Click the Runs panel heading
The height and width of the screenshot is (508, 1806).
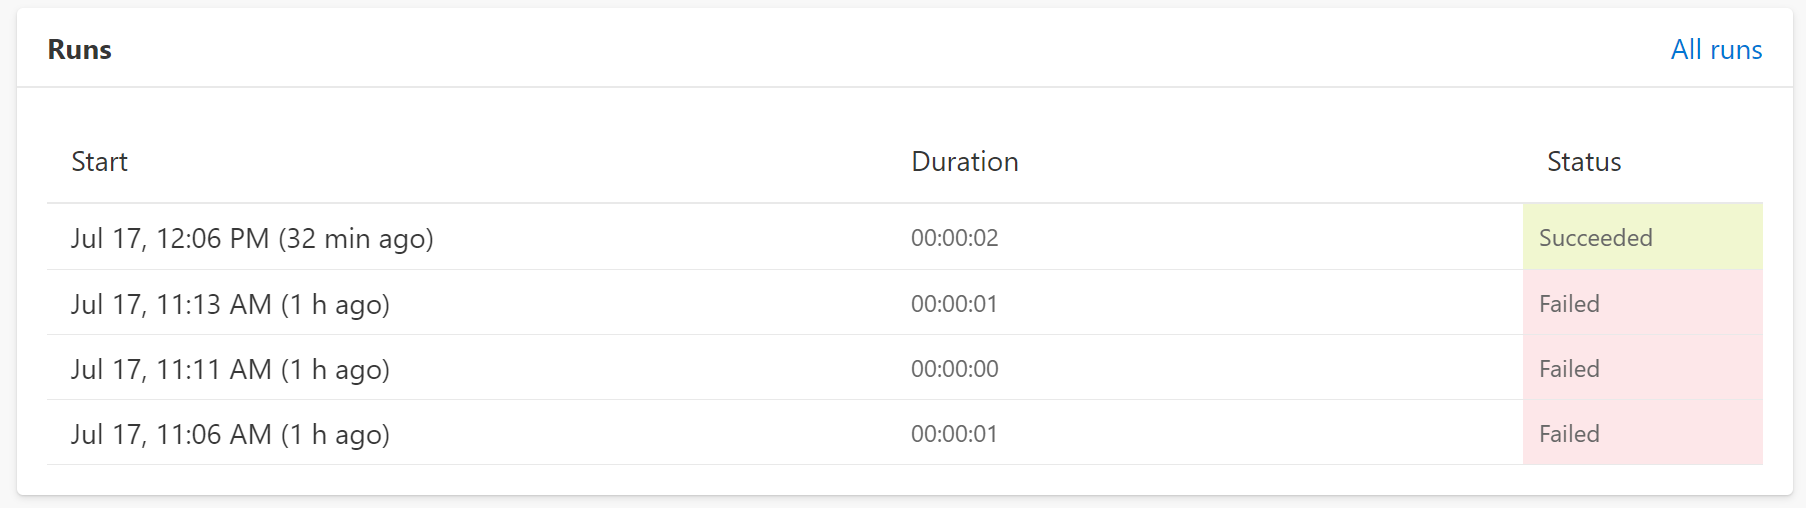tap(80, 50)
